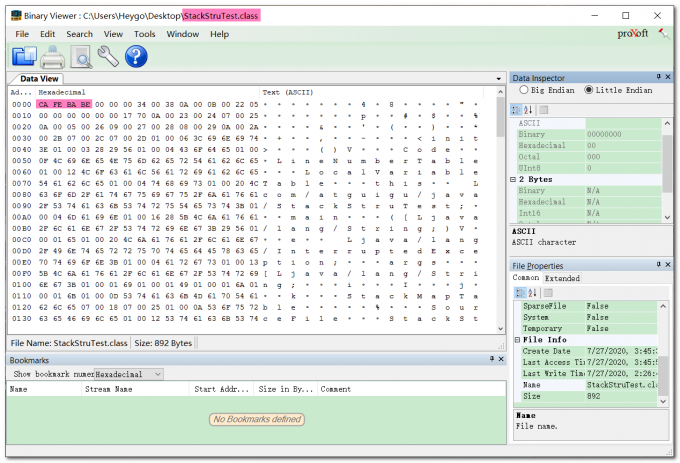Select the Big Endian radio button

click(524, 91)
